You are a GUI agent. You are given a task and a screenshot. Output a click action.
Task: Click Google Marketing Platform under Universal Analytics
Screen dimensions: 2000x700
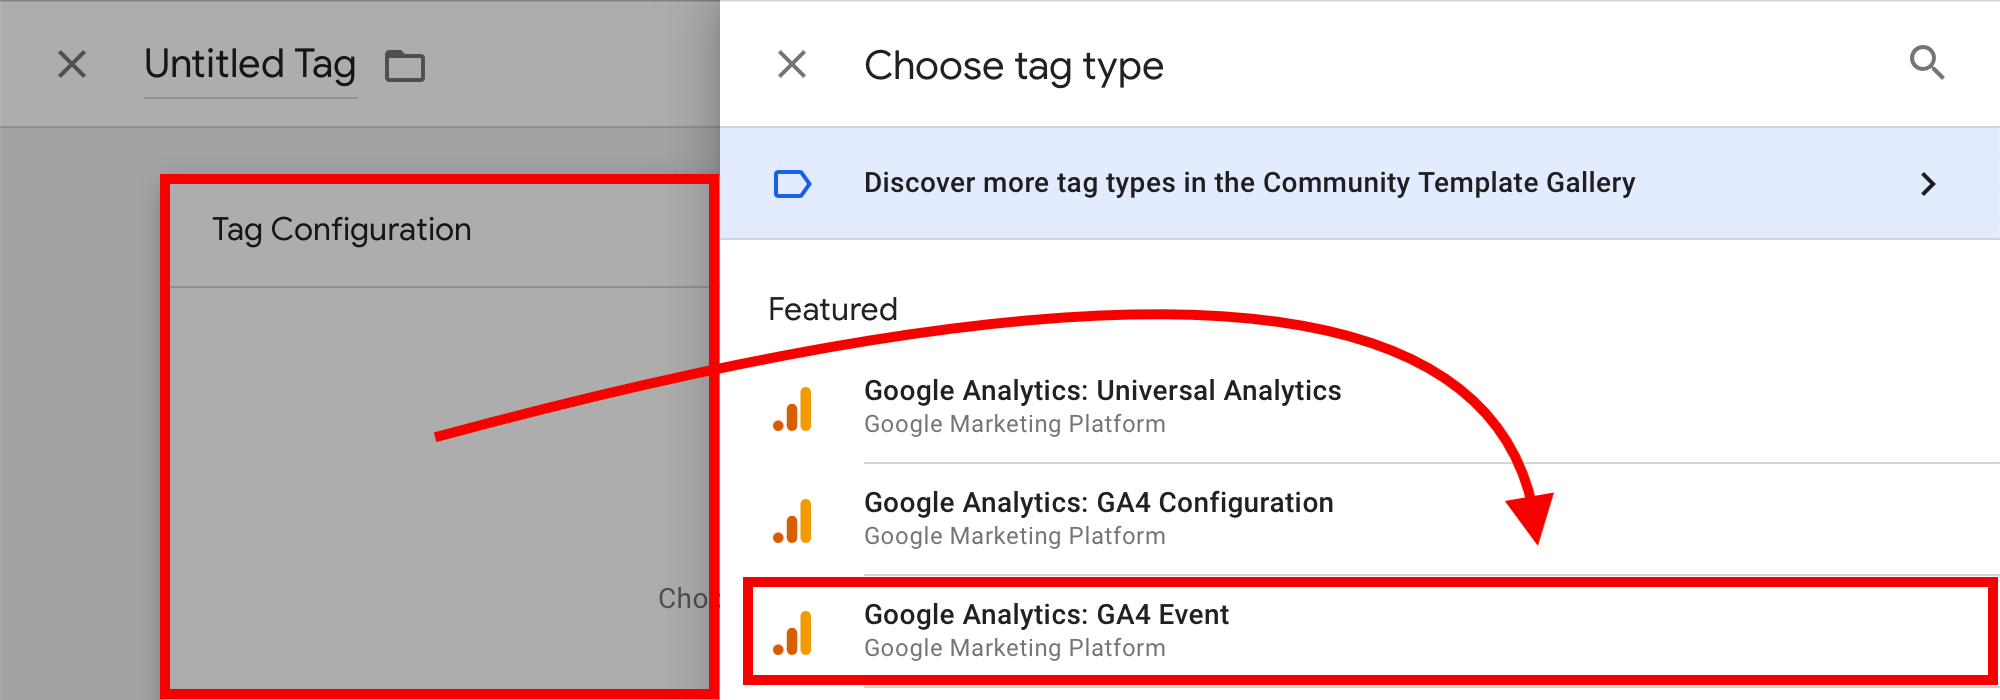click(x=1014, y=424)
